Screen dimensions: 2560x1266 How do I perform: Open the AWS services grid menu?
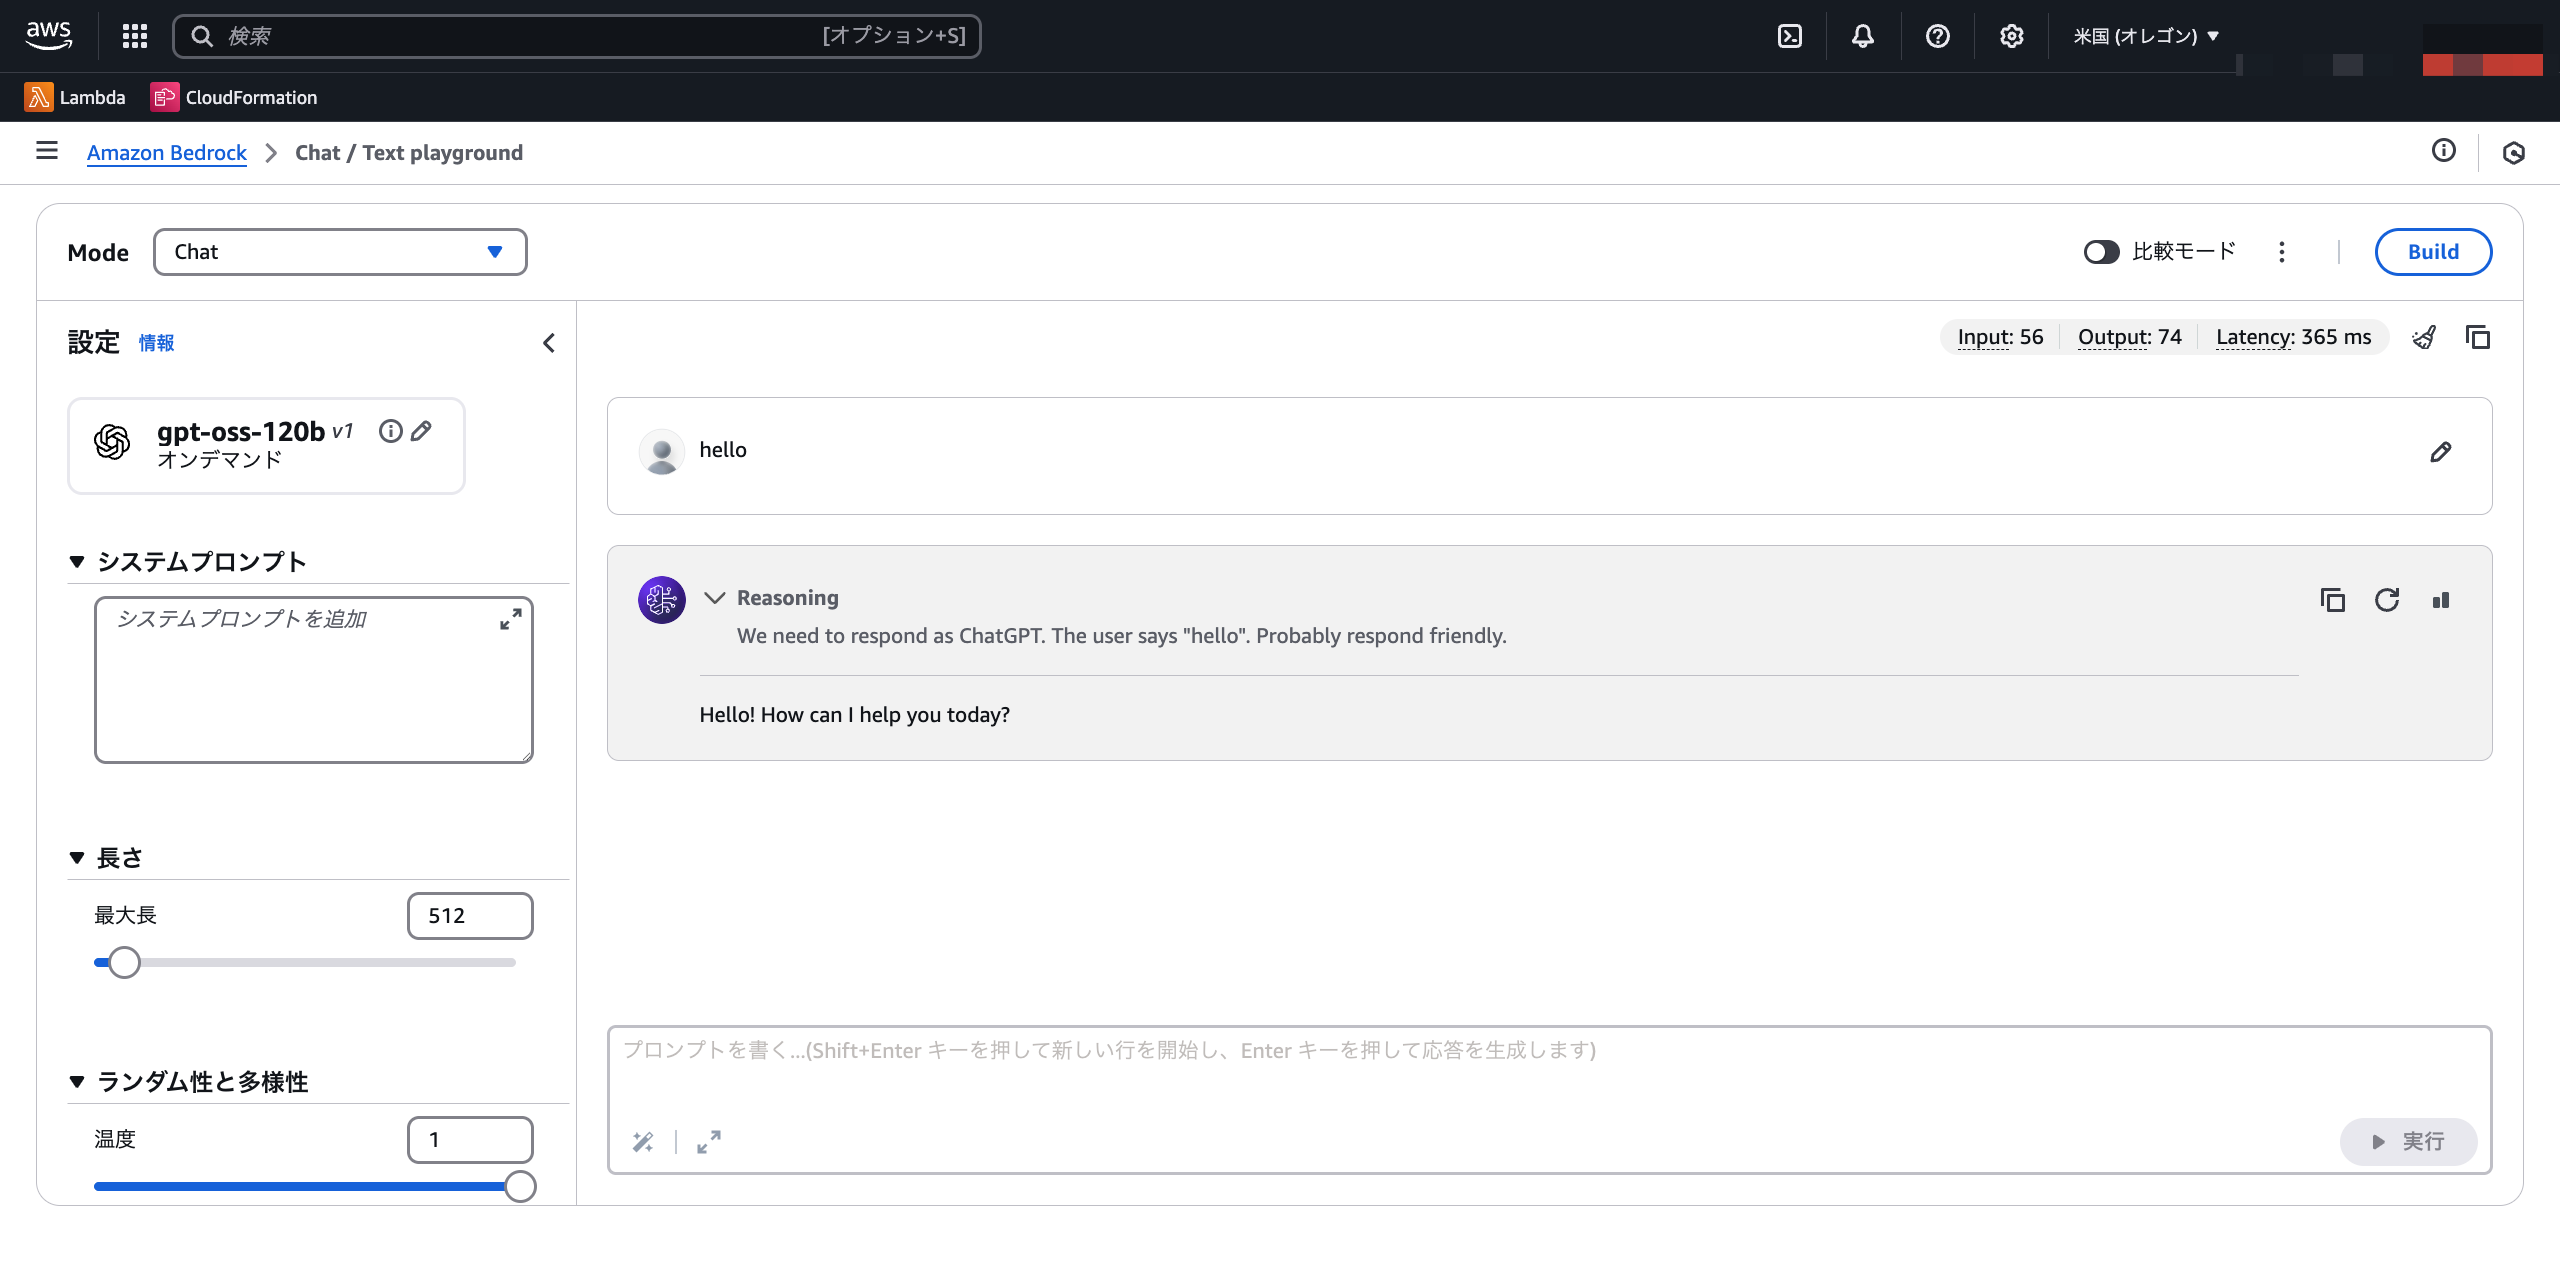pyautogui.click(x=135, y=36)
